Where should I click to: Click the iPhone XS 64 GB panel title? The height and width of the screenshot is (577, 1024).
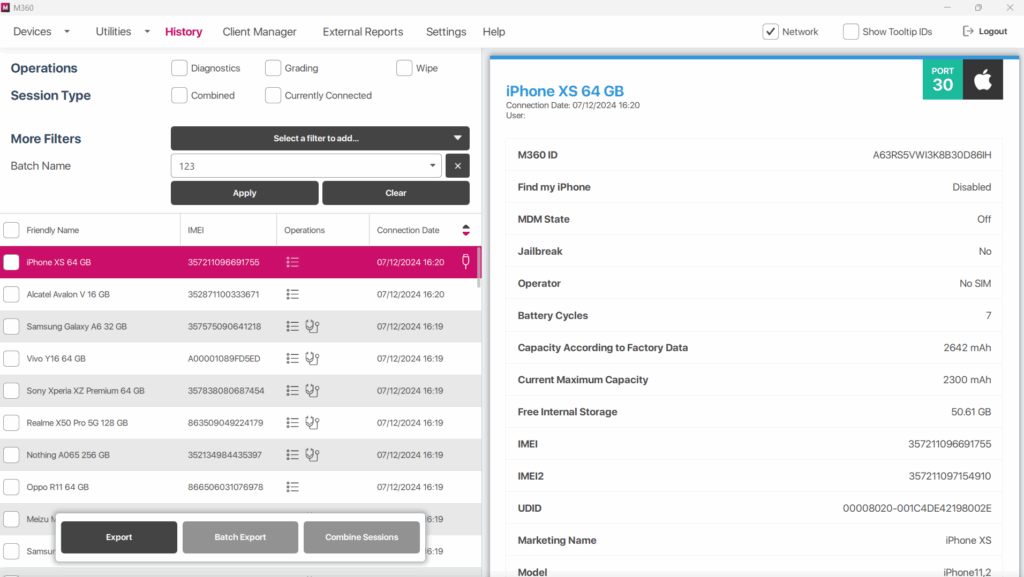tap(565, 91)
